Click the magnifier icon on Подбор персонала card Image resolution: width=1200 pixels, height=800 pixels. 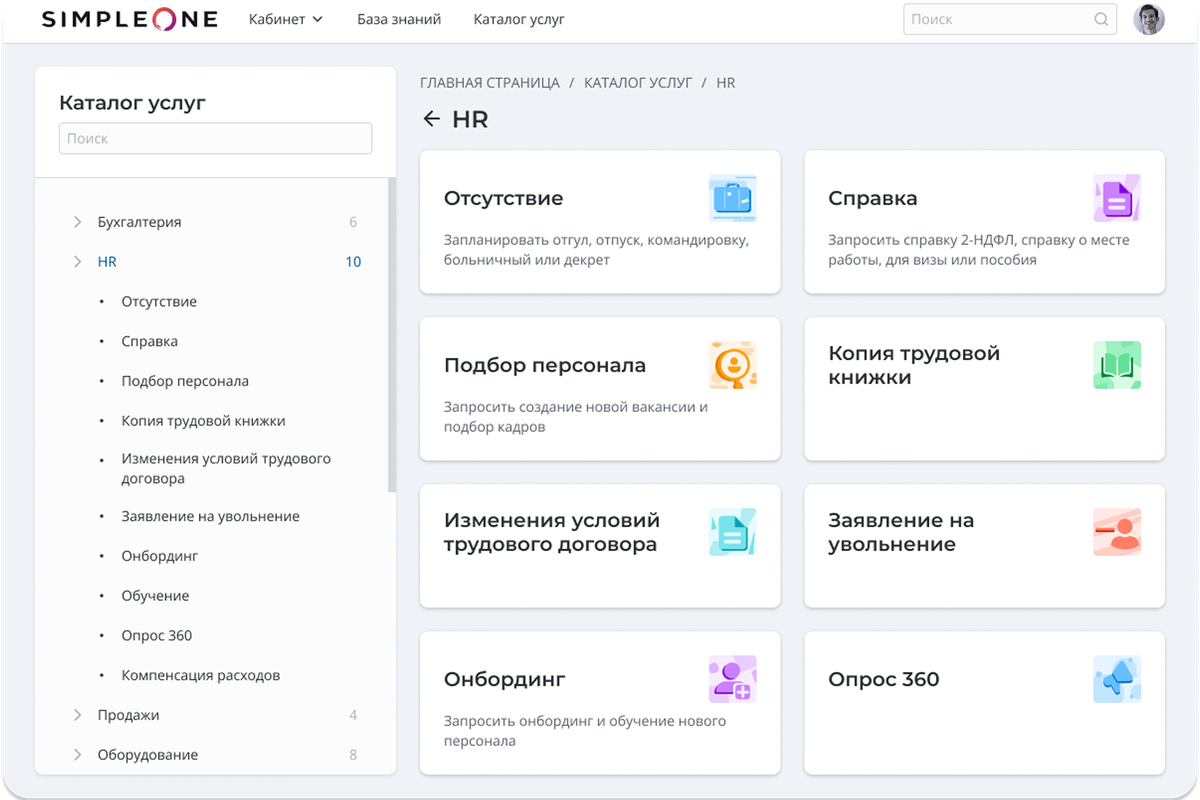click(732, 365)
